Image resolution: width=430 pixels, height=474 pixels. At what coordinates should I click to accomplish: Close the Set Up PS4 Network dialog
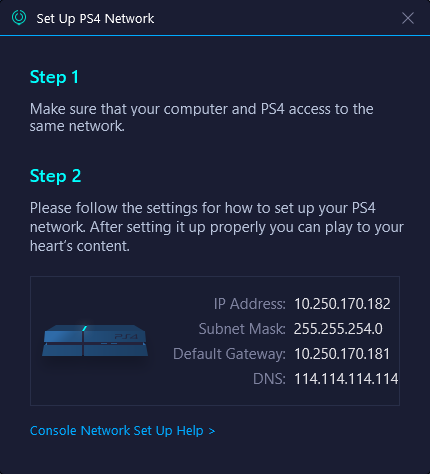tap(408, 18)
